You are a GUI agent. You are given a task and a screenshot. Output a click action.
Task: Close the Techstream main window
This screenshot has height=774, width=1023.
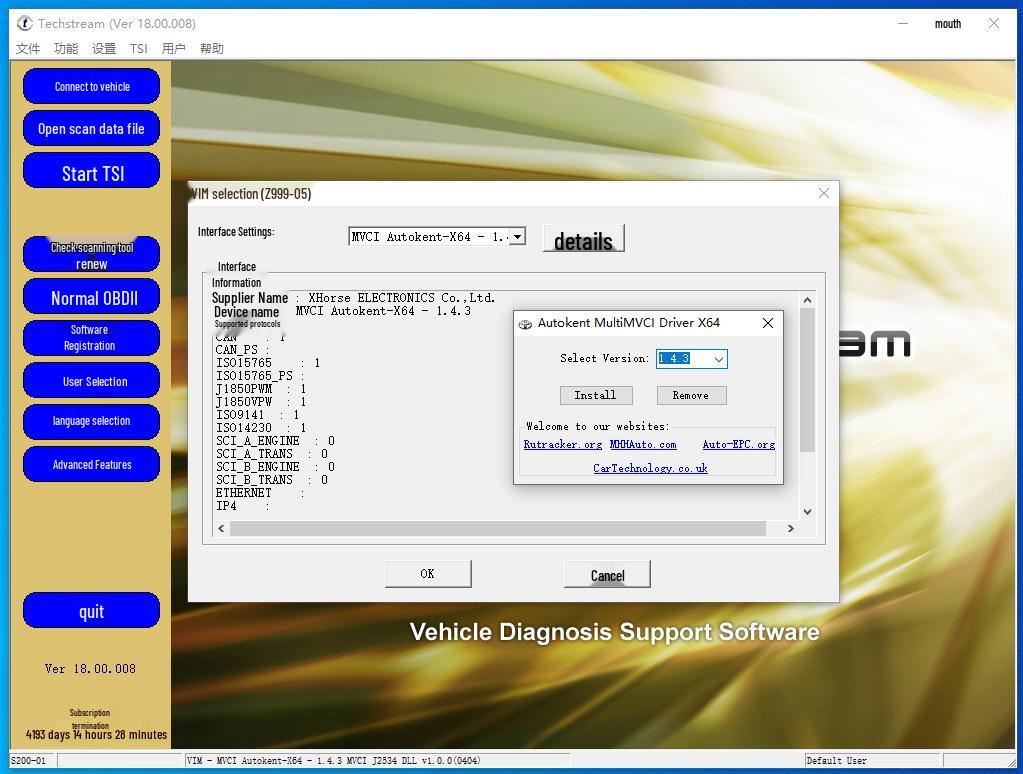[x=994, y=23]
